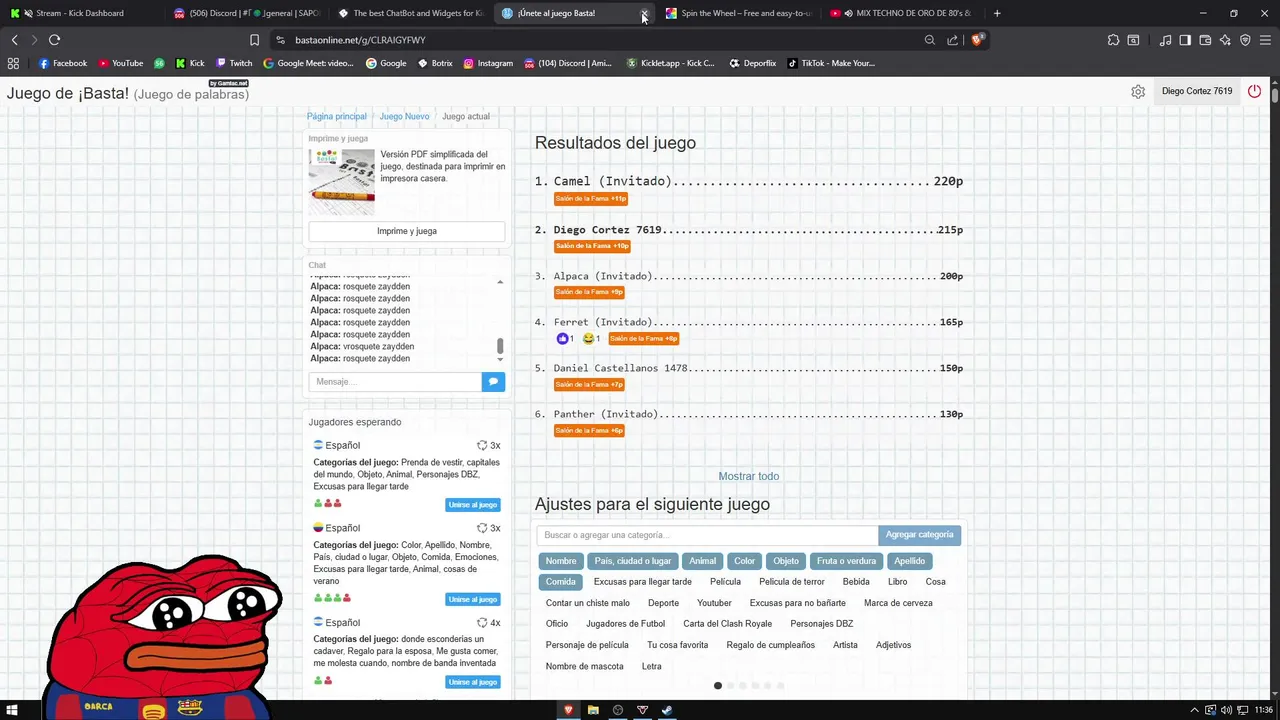The height and width of the screenshot is (720, 1280).
Task: Switch to Stream - Kick Dashboard tab
Action: (80, 13)
